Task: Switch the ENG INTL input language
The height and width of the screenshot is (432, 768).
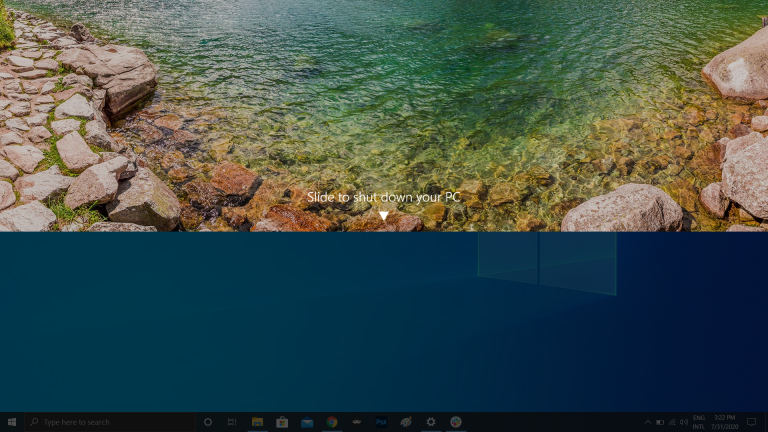Action: pos(698,422)
